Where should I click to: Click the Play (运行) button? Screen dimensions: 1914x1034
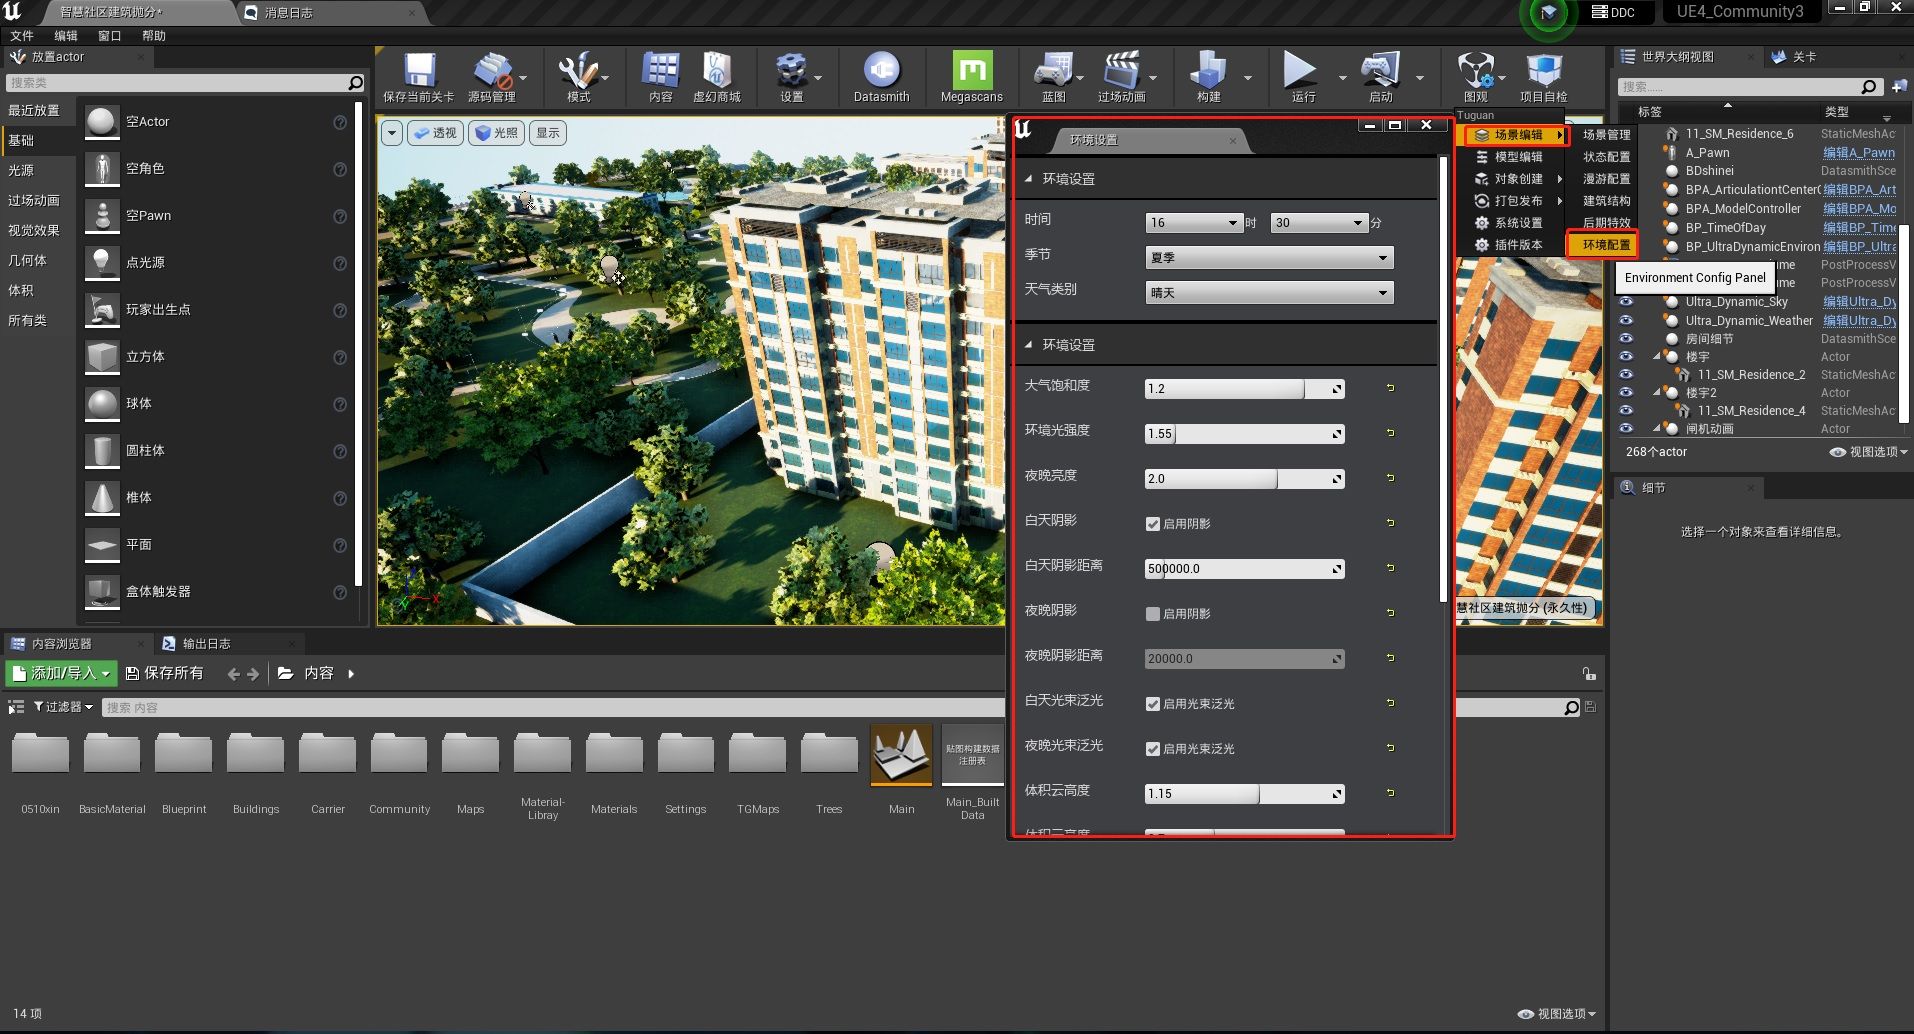(x=1301, y=77)
